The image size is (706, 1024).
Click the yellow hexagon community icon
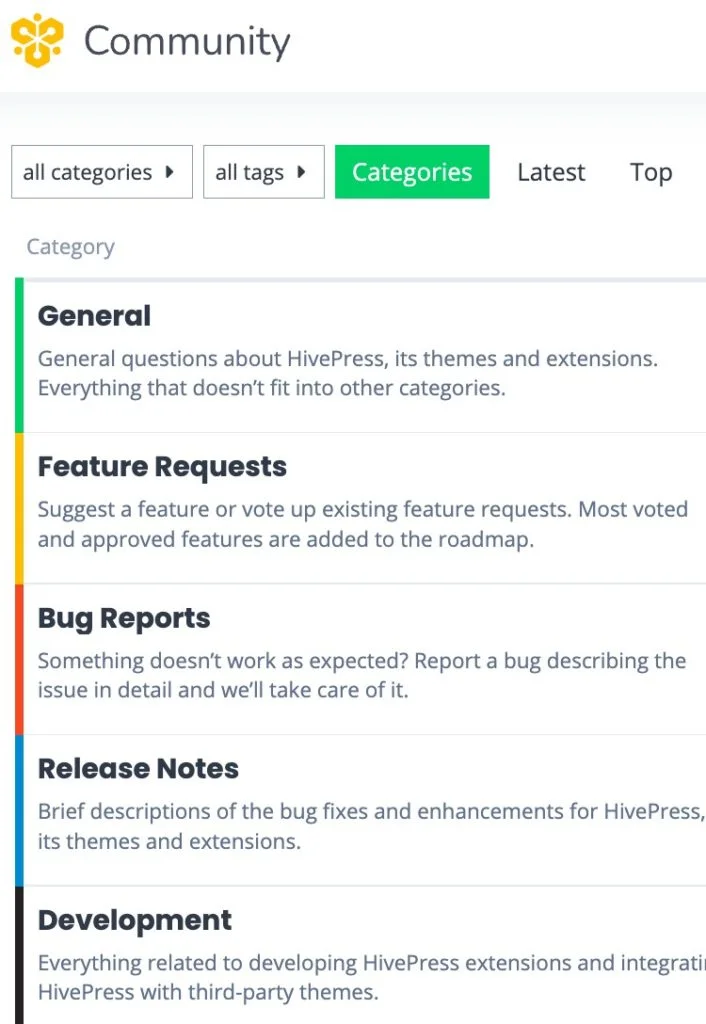38,40
